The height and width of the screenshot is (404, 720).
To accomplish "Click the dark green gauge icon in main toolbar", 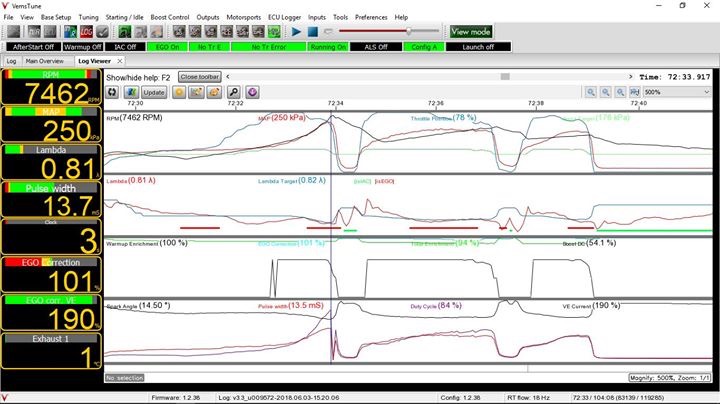I will pos(124,32).
